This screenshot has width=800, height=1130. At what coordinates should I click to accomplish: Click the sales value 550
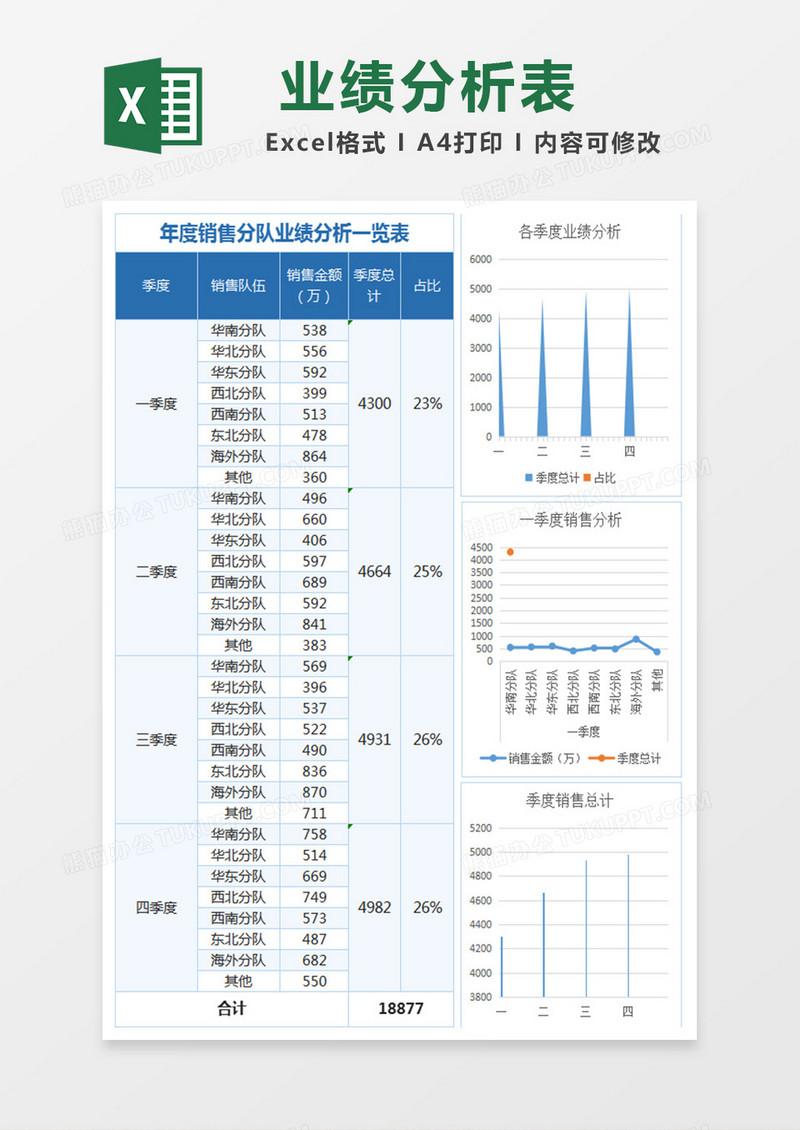[314, 981]
